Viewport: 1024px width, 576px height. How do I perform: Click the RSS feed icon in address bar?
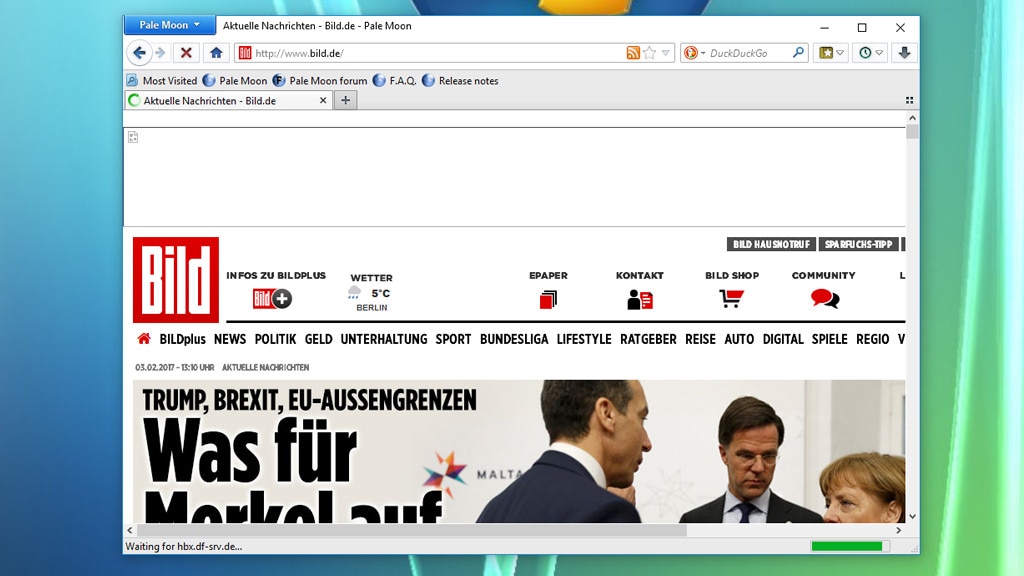(633, 53)
